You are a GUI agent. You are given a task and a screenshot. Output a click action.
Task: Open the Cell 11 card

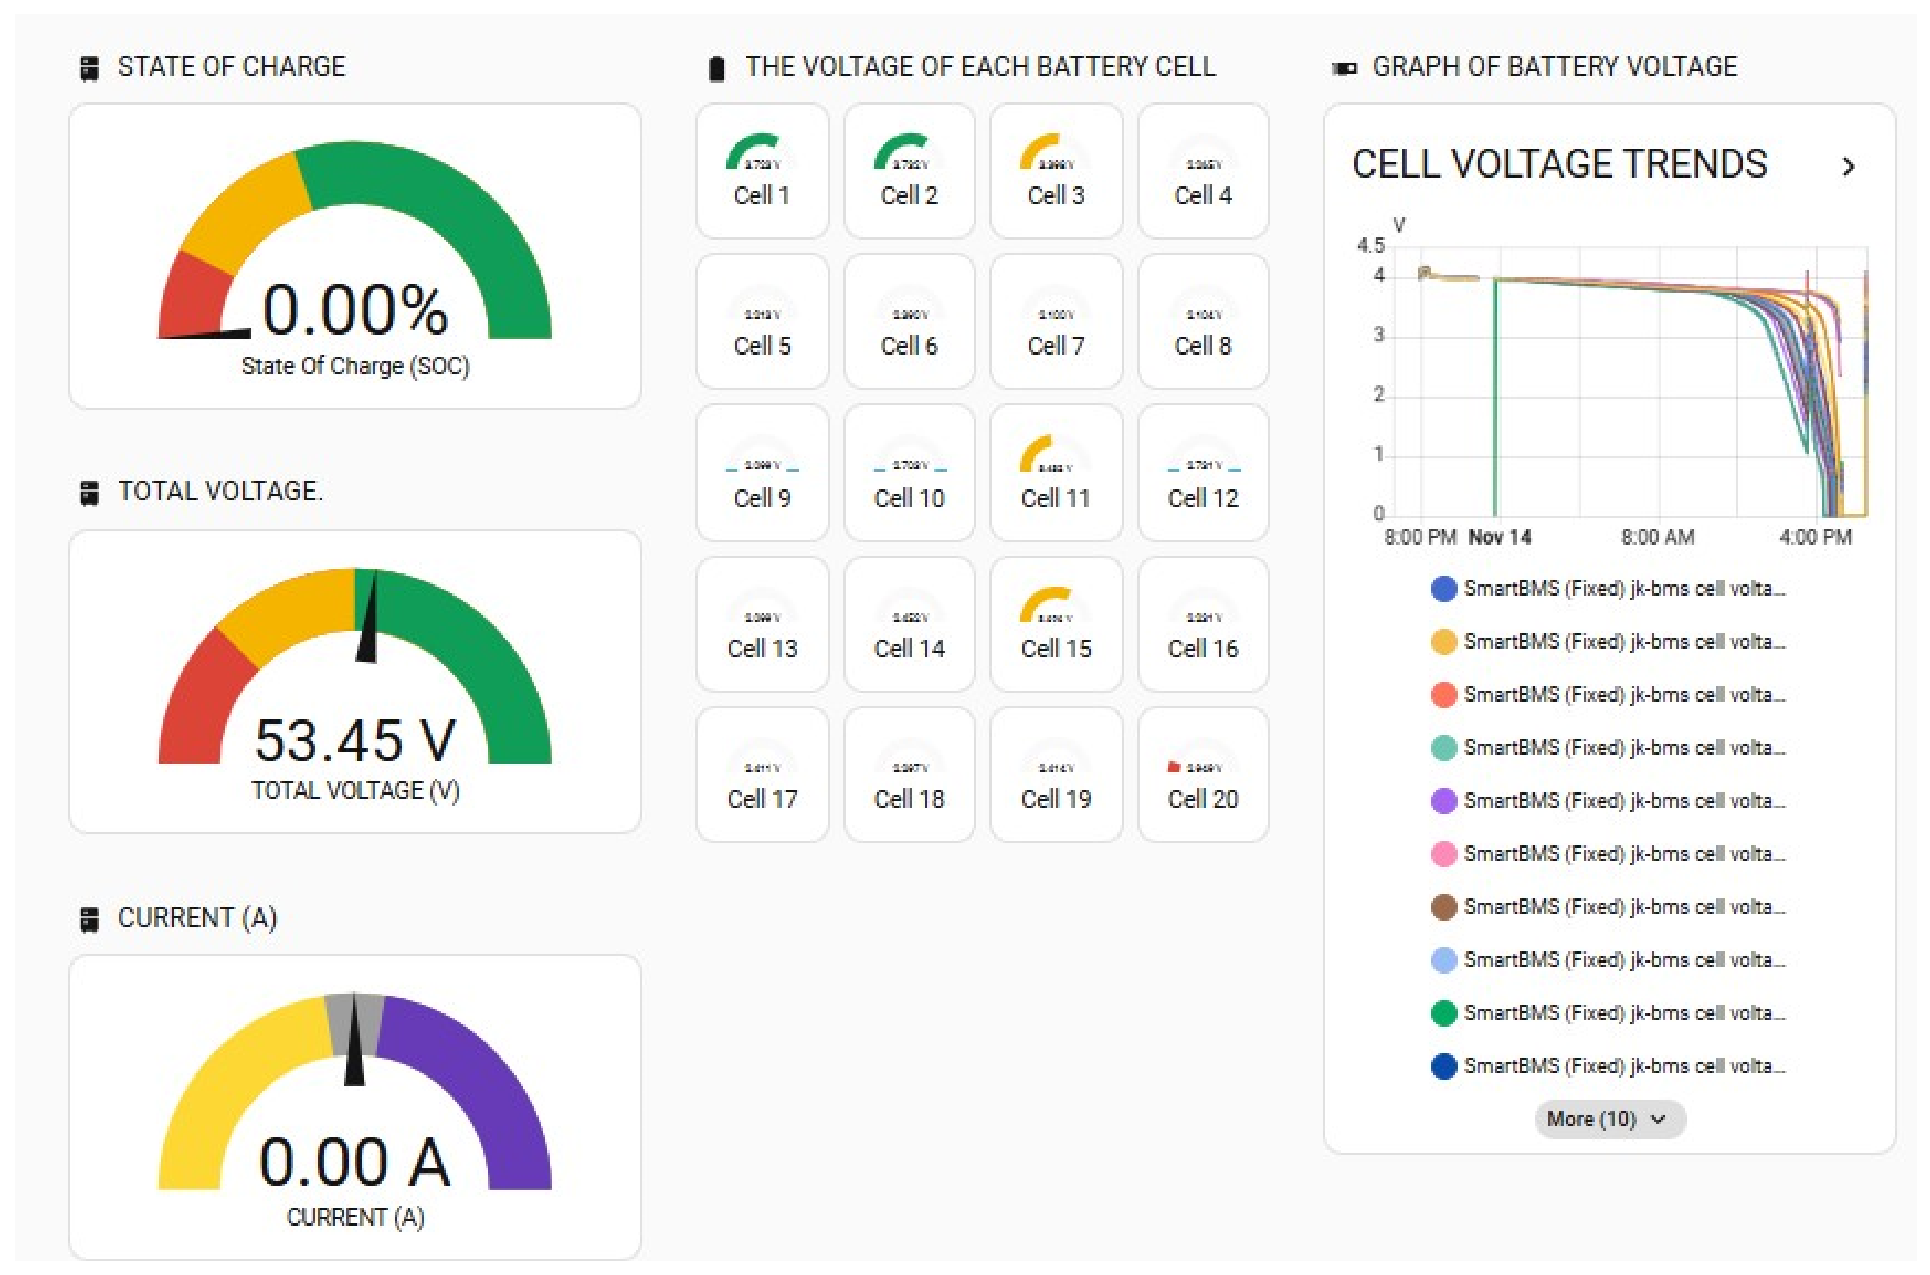point(1056,473)
